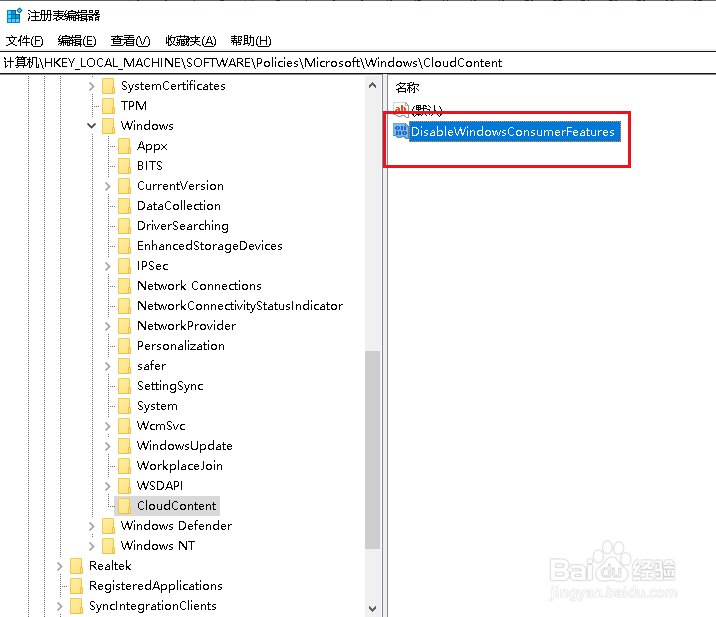Click the WcmSvc folder icon
716x617 pixels.
tap(124, 426)
